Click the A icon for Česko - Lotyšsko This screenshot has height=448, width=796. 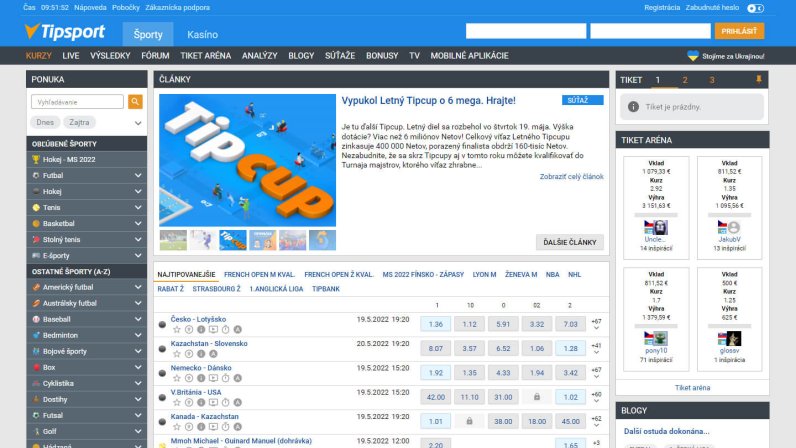pos(238,329)
